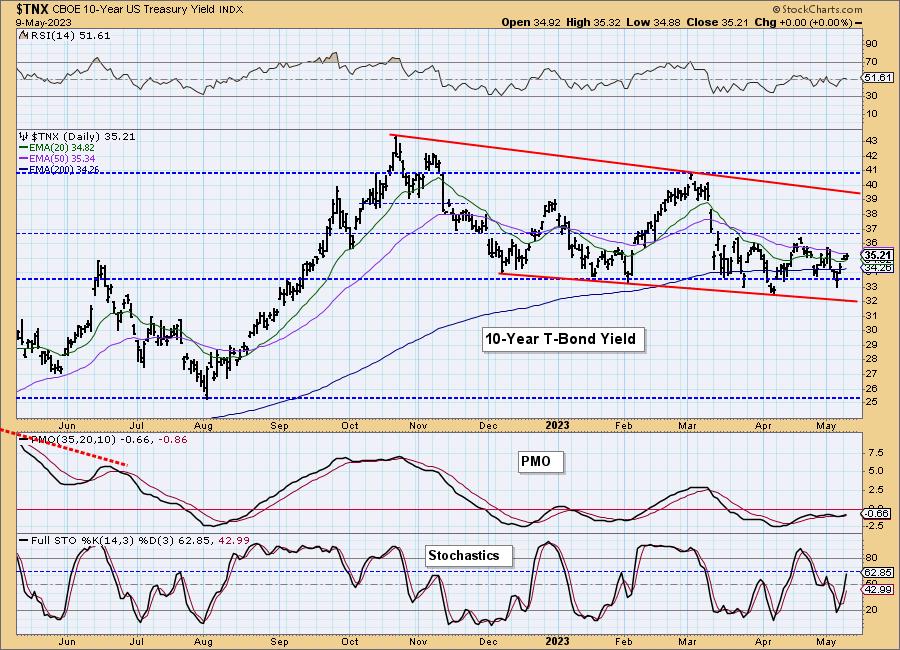
Task: Click the RSI(14) 51.61 indicator label
Action: click(x=69, y=36)
